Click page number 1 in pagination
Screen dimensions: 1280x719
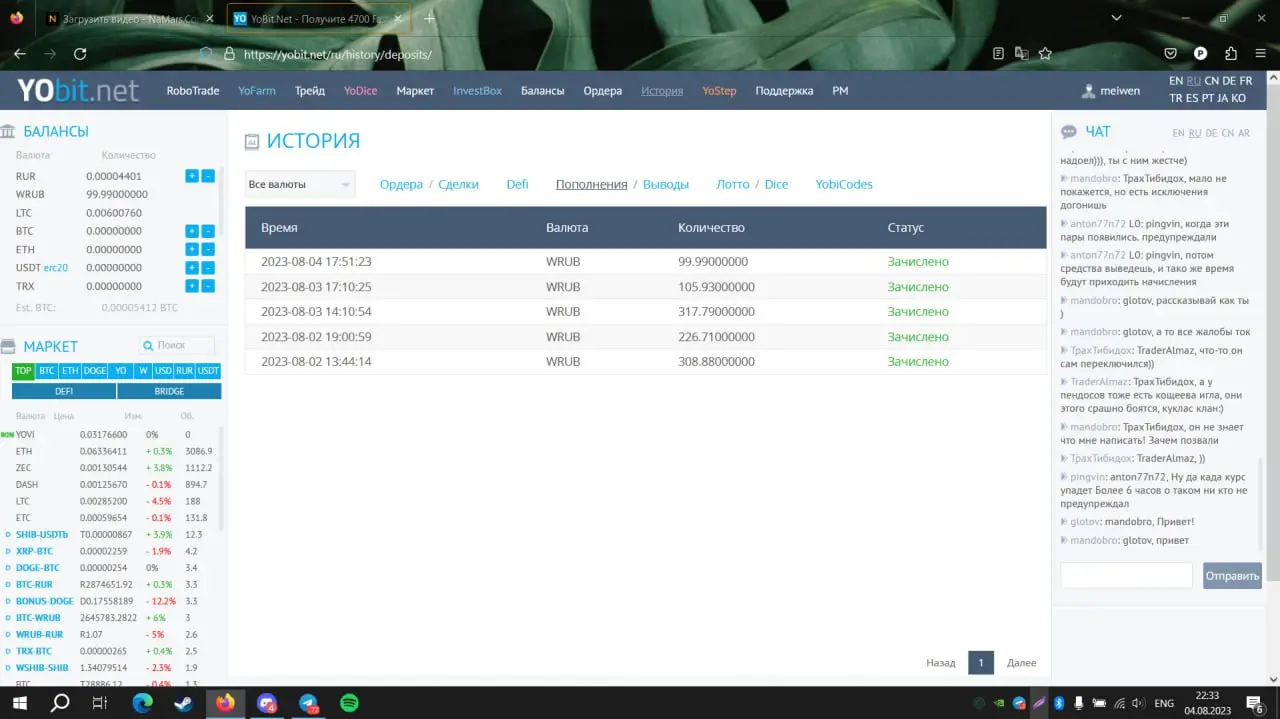click(x=981, y=663)
